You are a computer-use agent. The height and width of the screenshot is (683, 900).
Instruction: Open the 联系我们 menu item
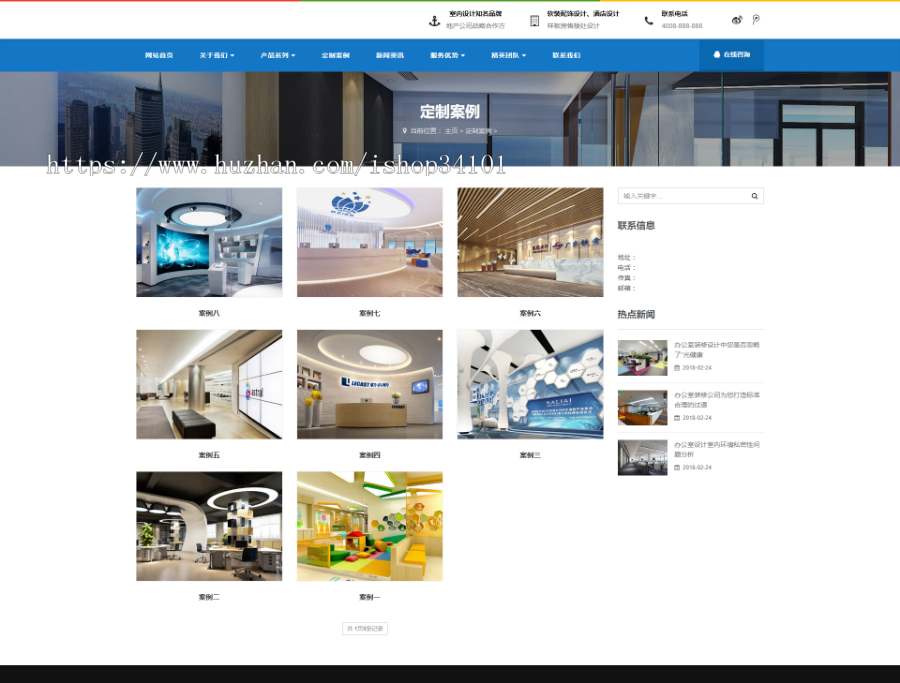tap(567, 55)
